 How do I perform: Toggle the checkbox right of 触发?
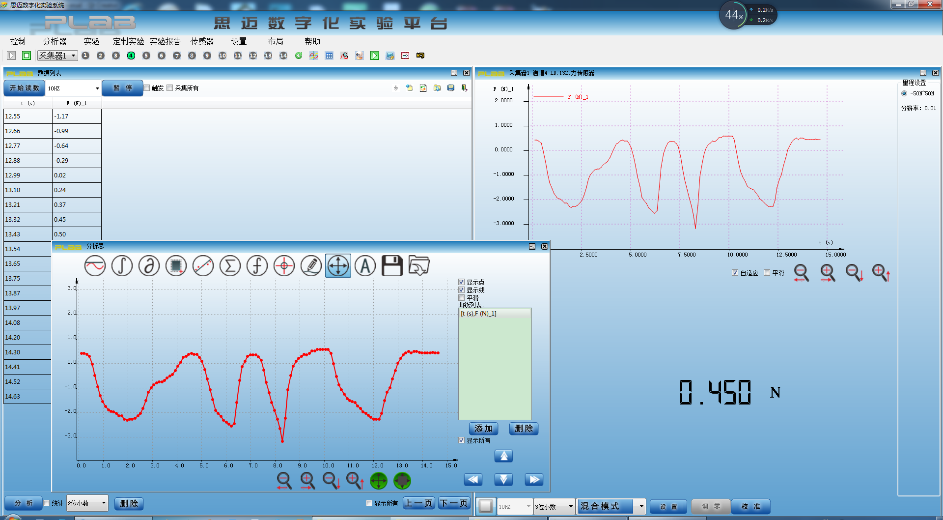(x=170, y=88)
